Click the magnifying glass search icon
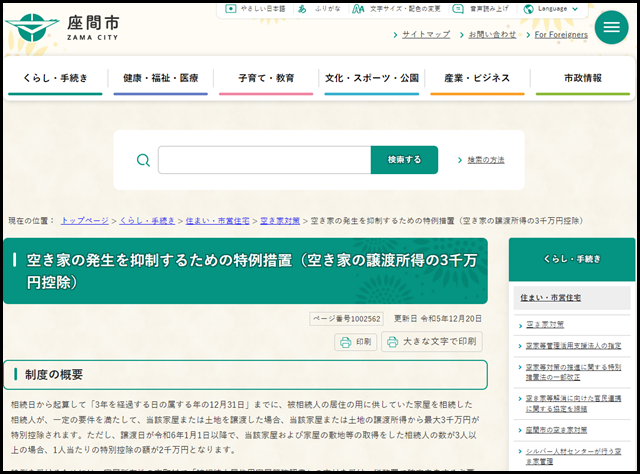 (x=143, y=160)
